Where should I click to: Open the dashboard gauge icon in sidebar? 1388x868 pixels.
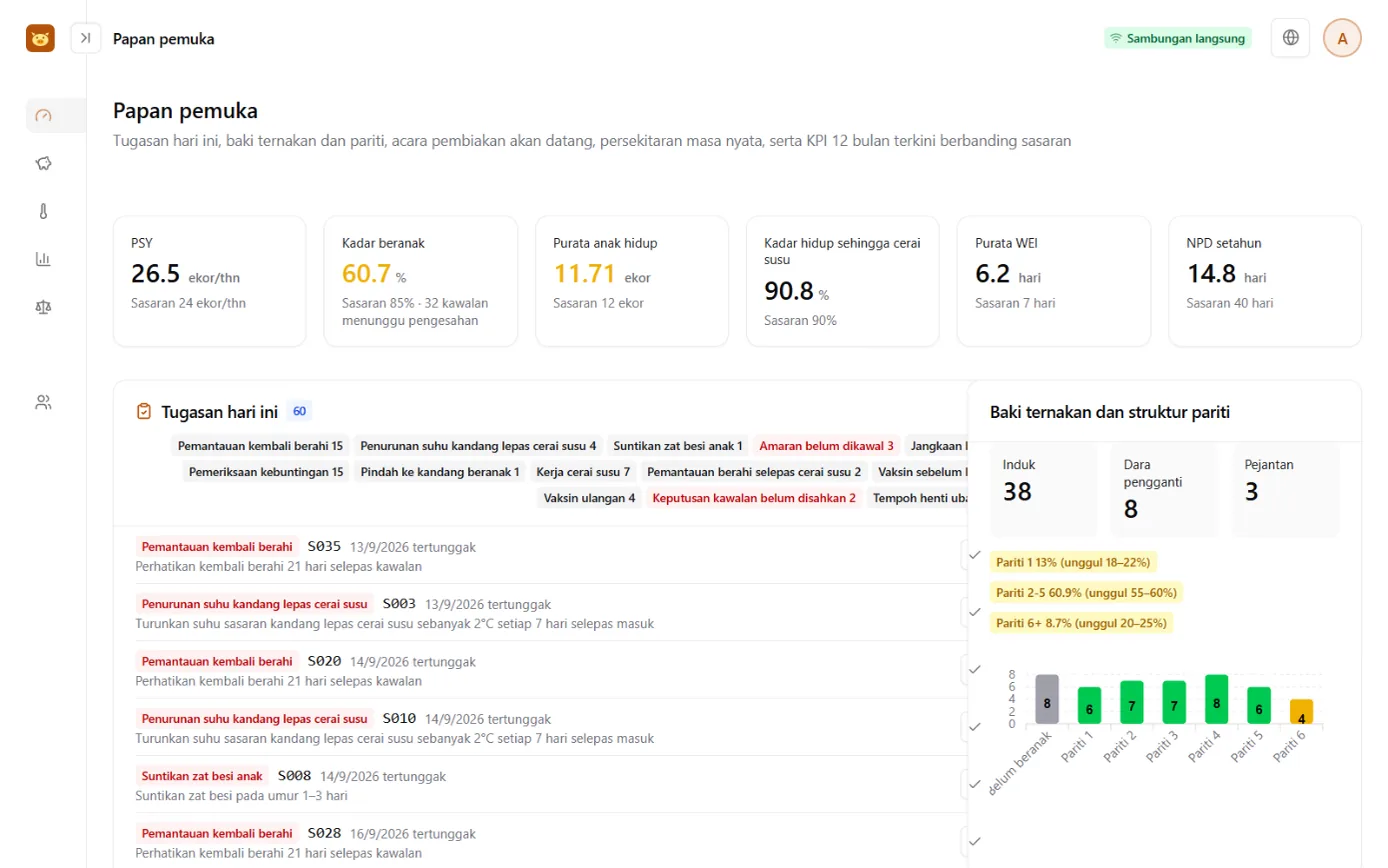tap(43, 116)
